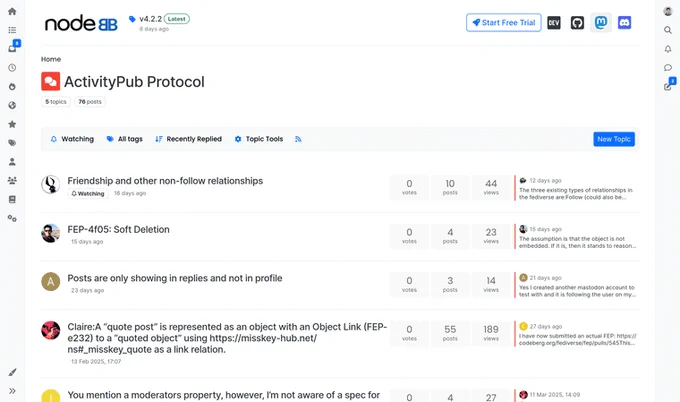Click the letter A avatar of Posts topic
Viewport: 680px width, 402px height.
click(x=51, y=282)
